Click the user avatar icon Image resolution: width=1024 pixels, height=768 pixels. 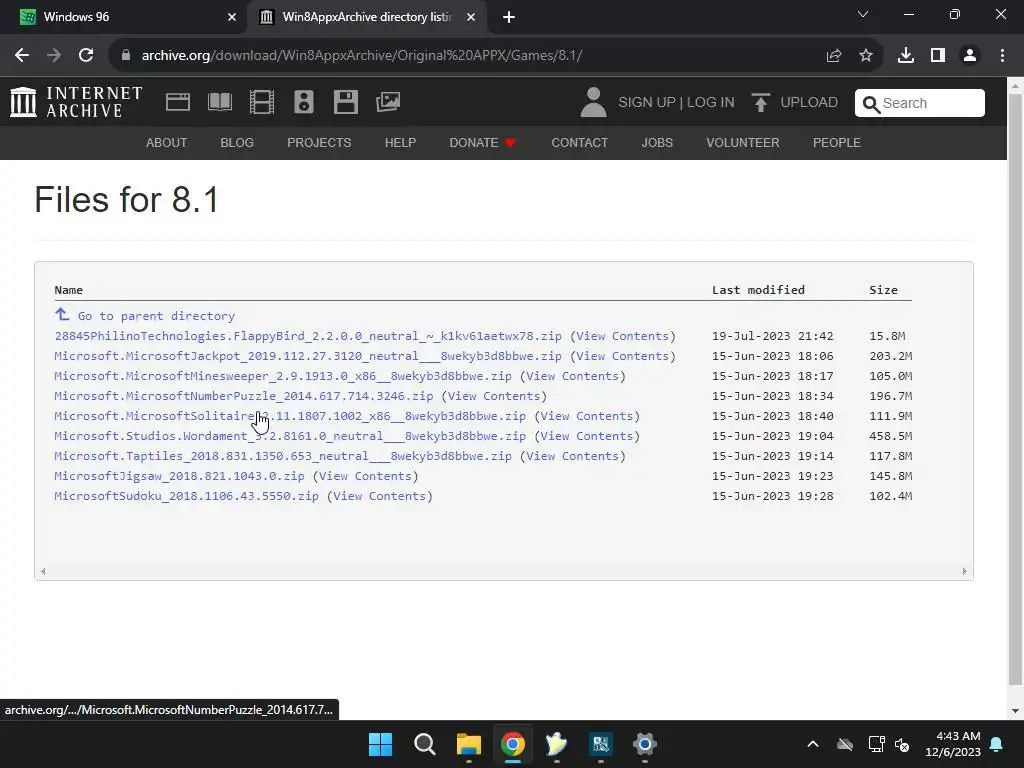[593, 103]
